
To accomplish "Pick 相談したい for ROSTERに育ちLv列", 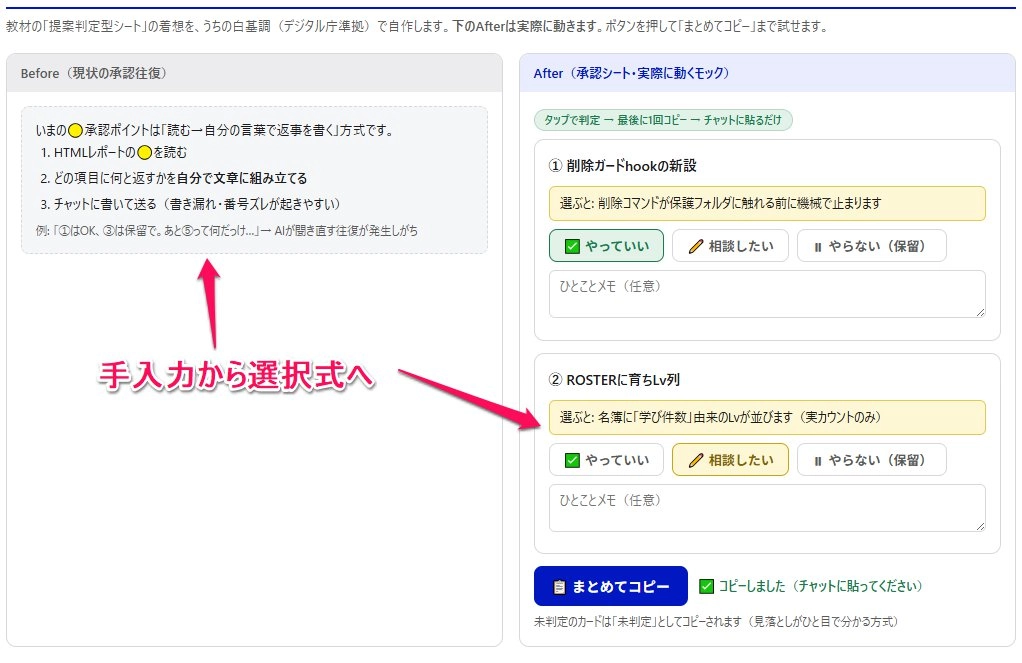I will [x=730, y=460].
